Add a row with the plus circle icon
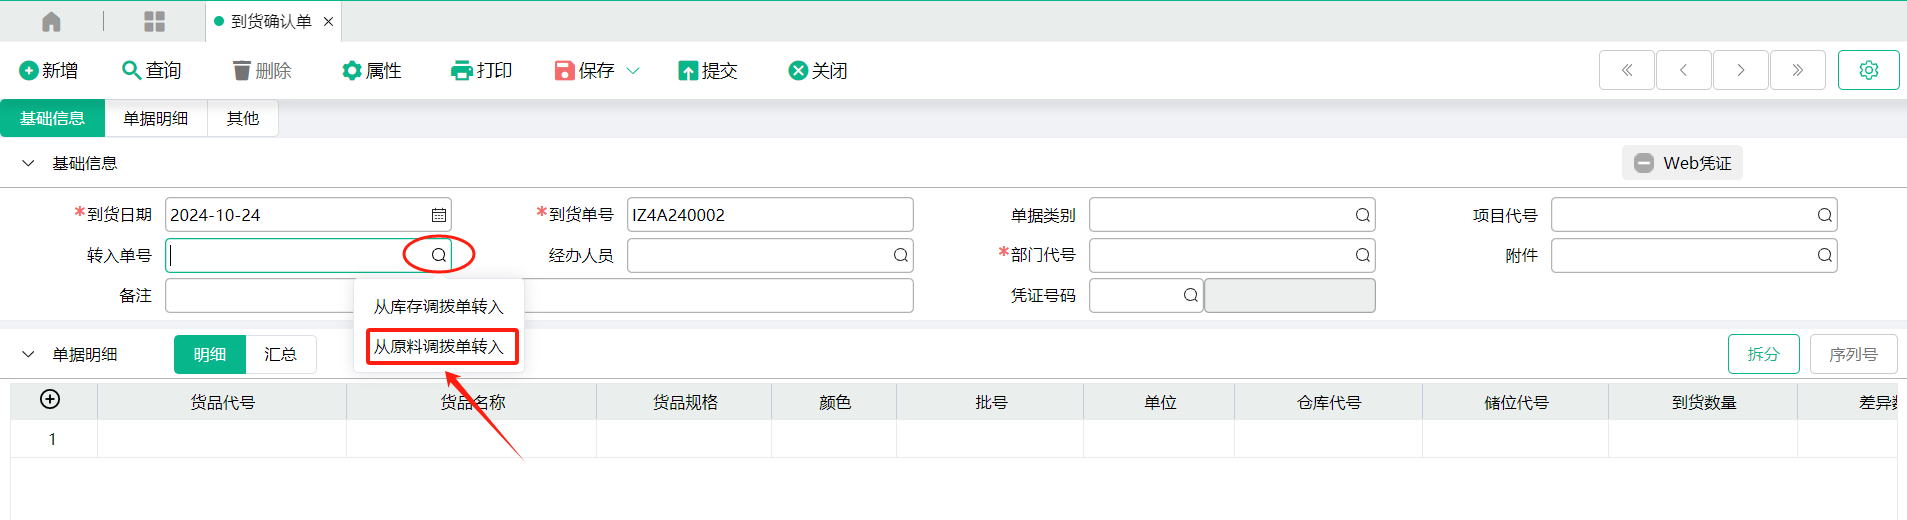The image size is (1907, 520). pyautogui.click(x=50, y=400)
